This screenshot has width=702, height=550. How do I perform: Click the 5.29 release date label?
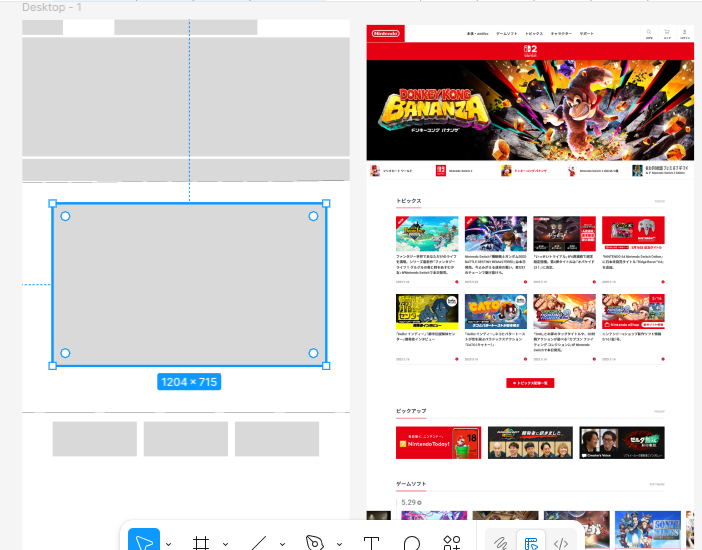click(411, 503)
